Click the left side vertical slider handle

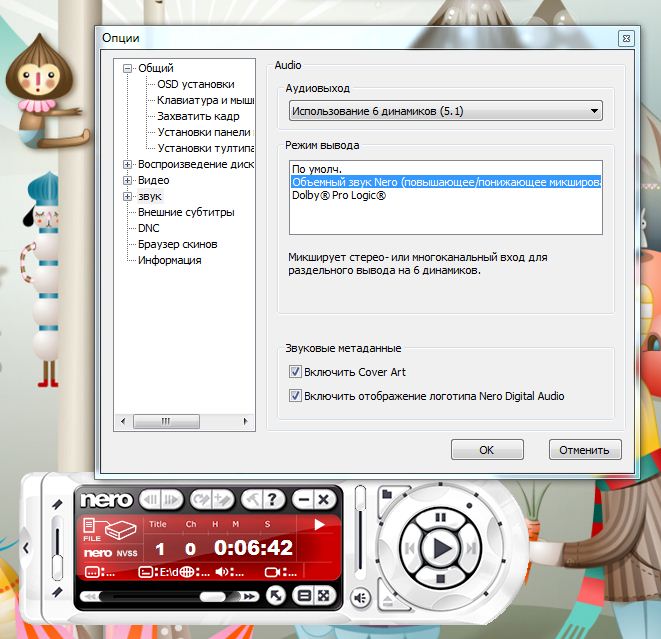point(57,567)
